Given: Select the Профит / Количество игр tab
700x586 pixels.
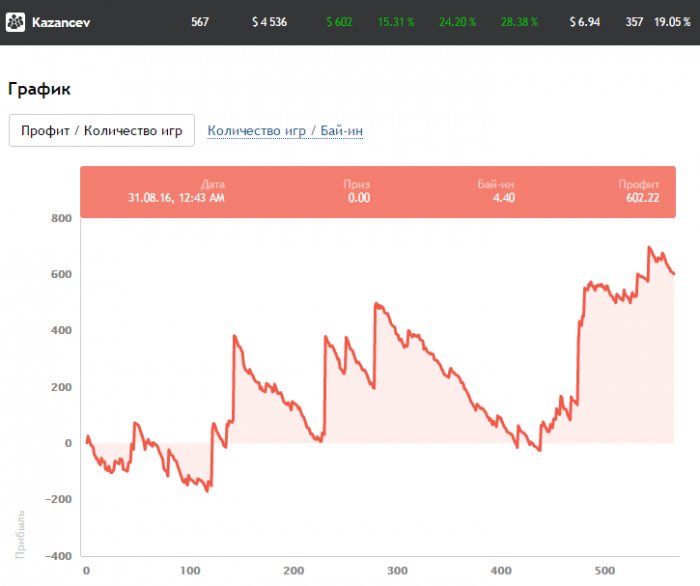Looking at the screenshot, I should tap(102, 130).
